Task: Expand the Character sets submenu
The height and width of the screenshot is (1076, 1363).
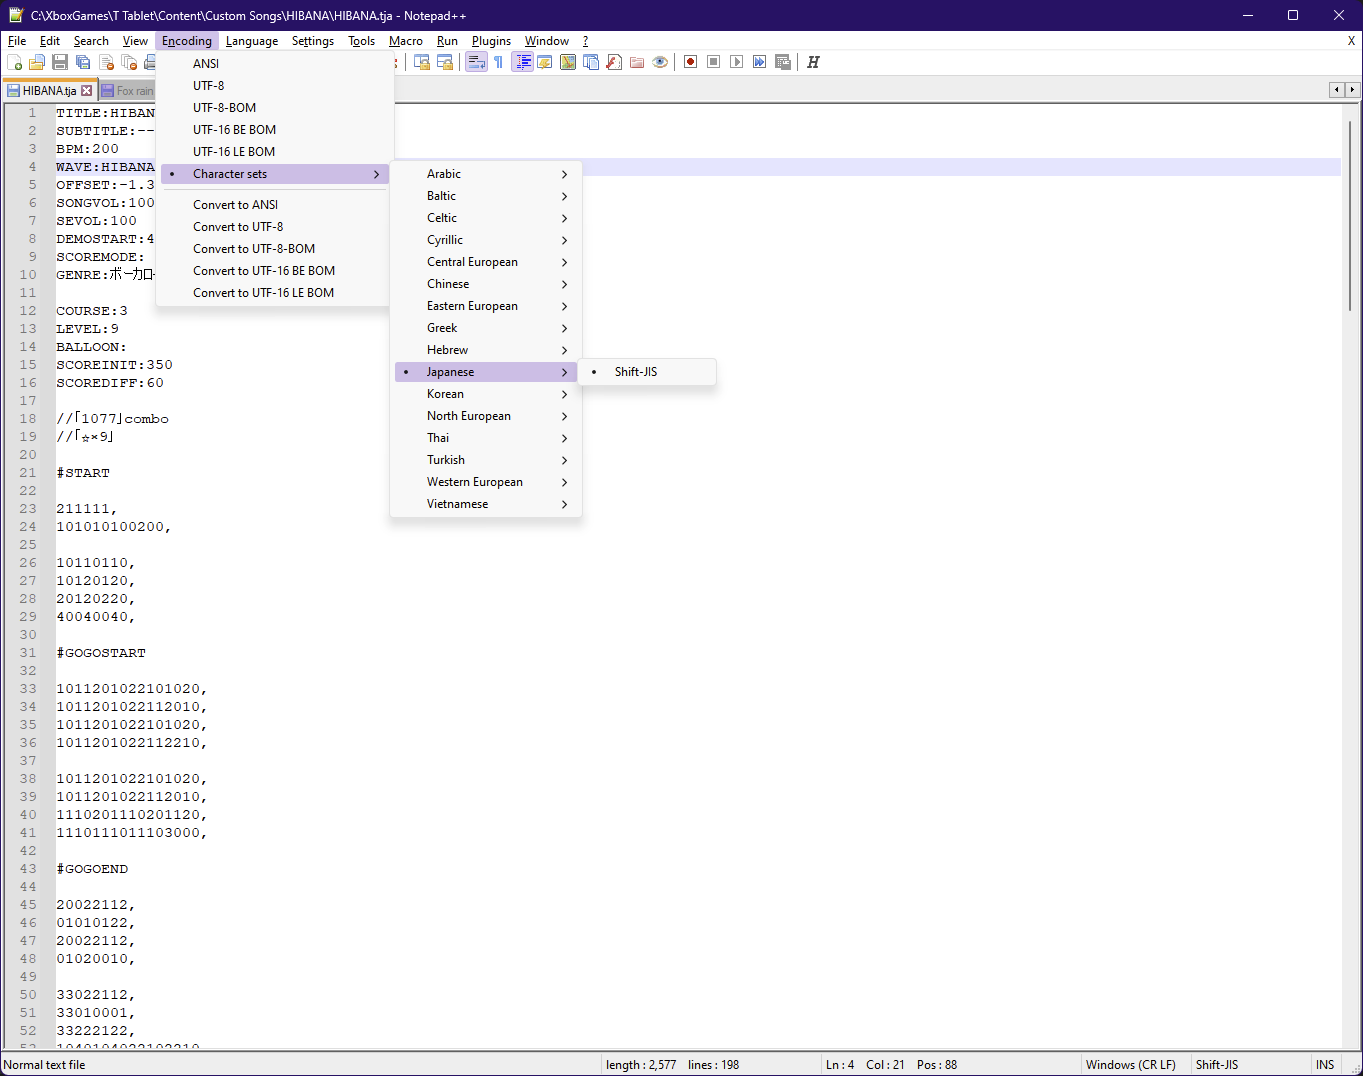Action: (x=275, y=174)
